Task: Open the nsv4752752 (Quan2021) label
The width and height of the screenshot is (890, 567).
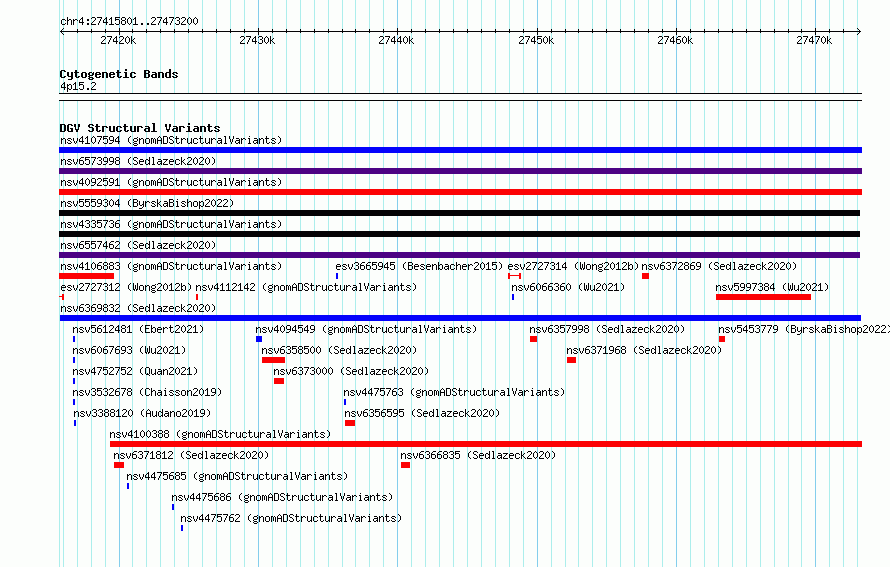Action: pyautogui.click(x=135, y=371)
